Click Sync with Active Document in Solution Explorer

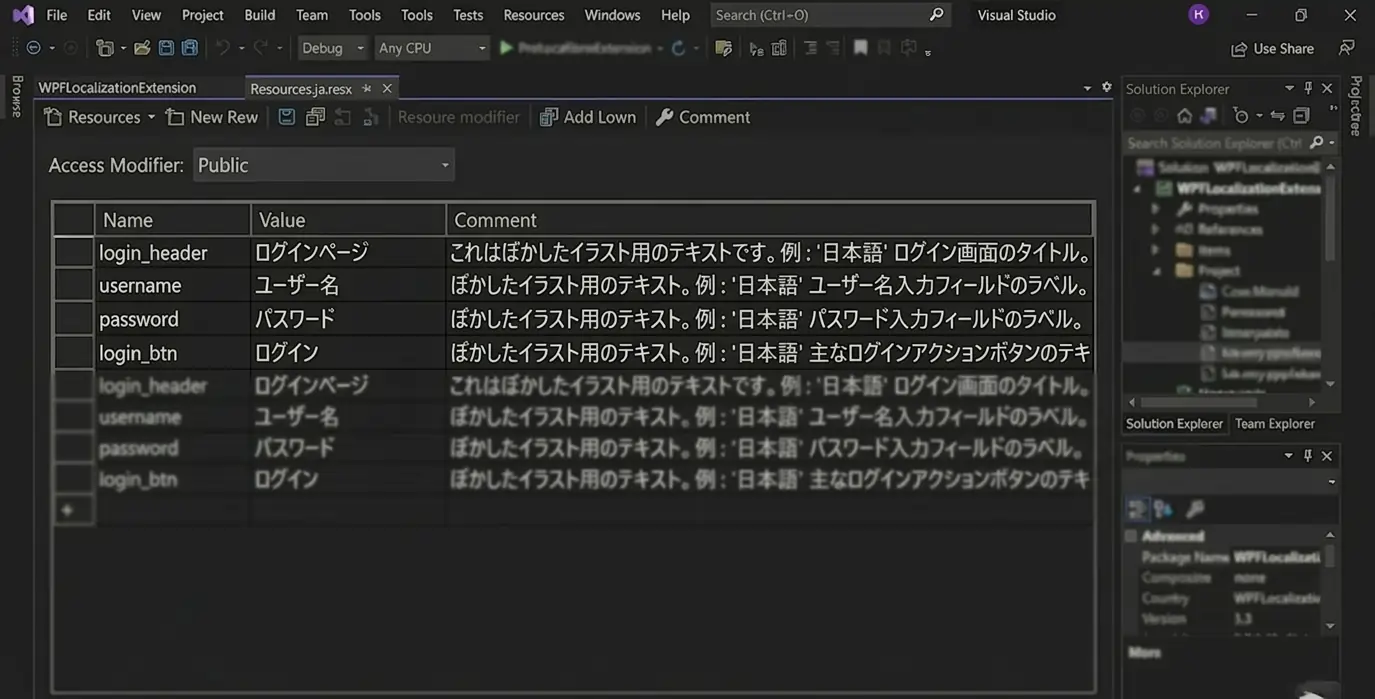coord(1278,115)
